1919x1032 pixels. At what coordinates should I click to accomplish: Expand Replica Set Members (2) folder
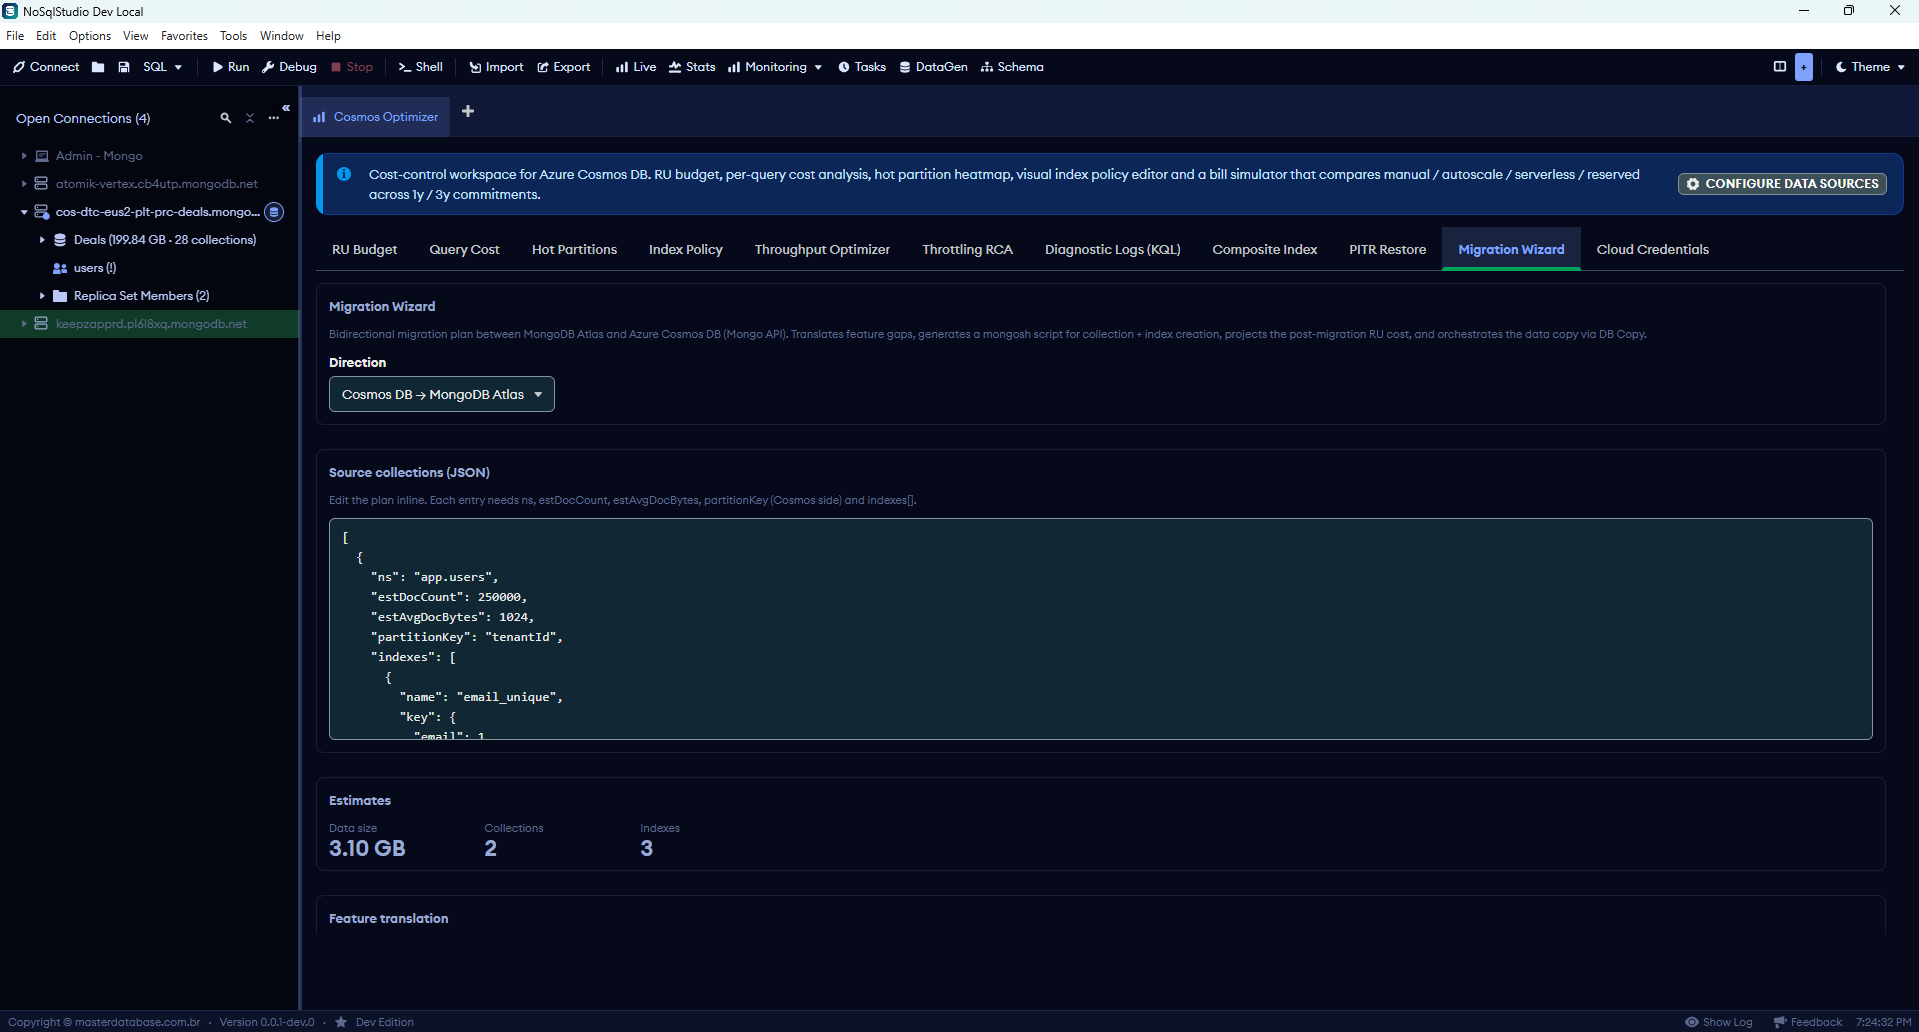[x=42, y=296]
